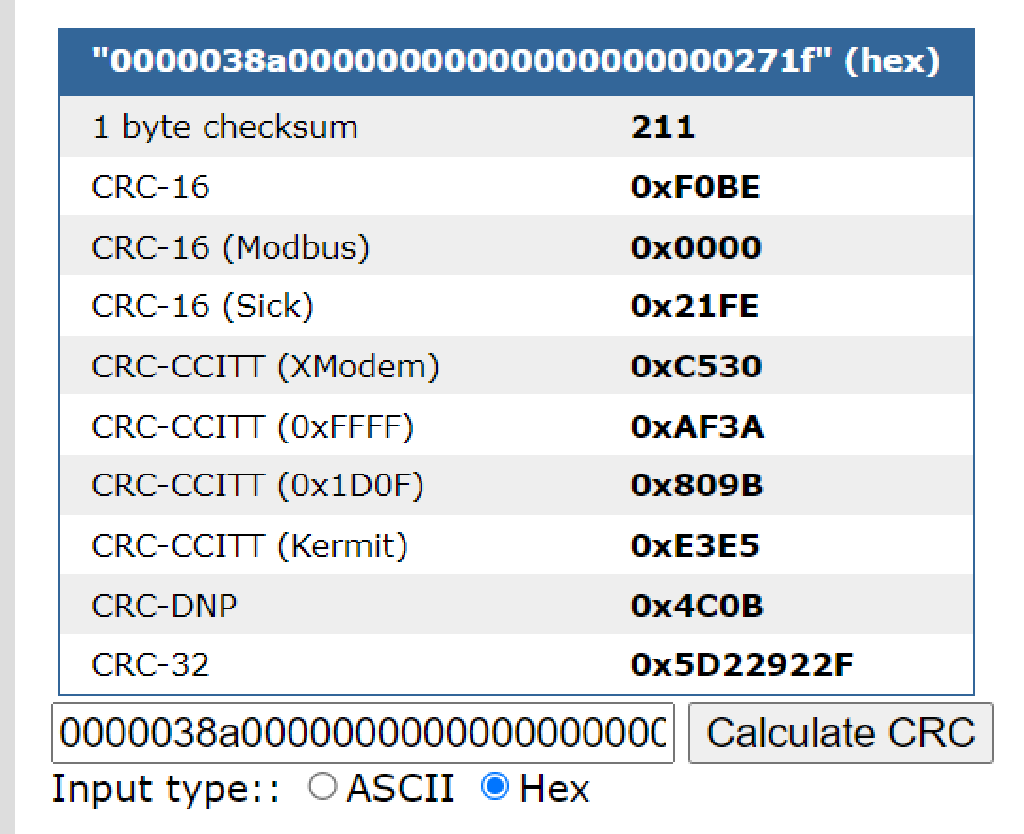The image size is (1024, 834).
Task: Select the Hex input type radio button
Action: click(494, 788)
